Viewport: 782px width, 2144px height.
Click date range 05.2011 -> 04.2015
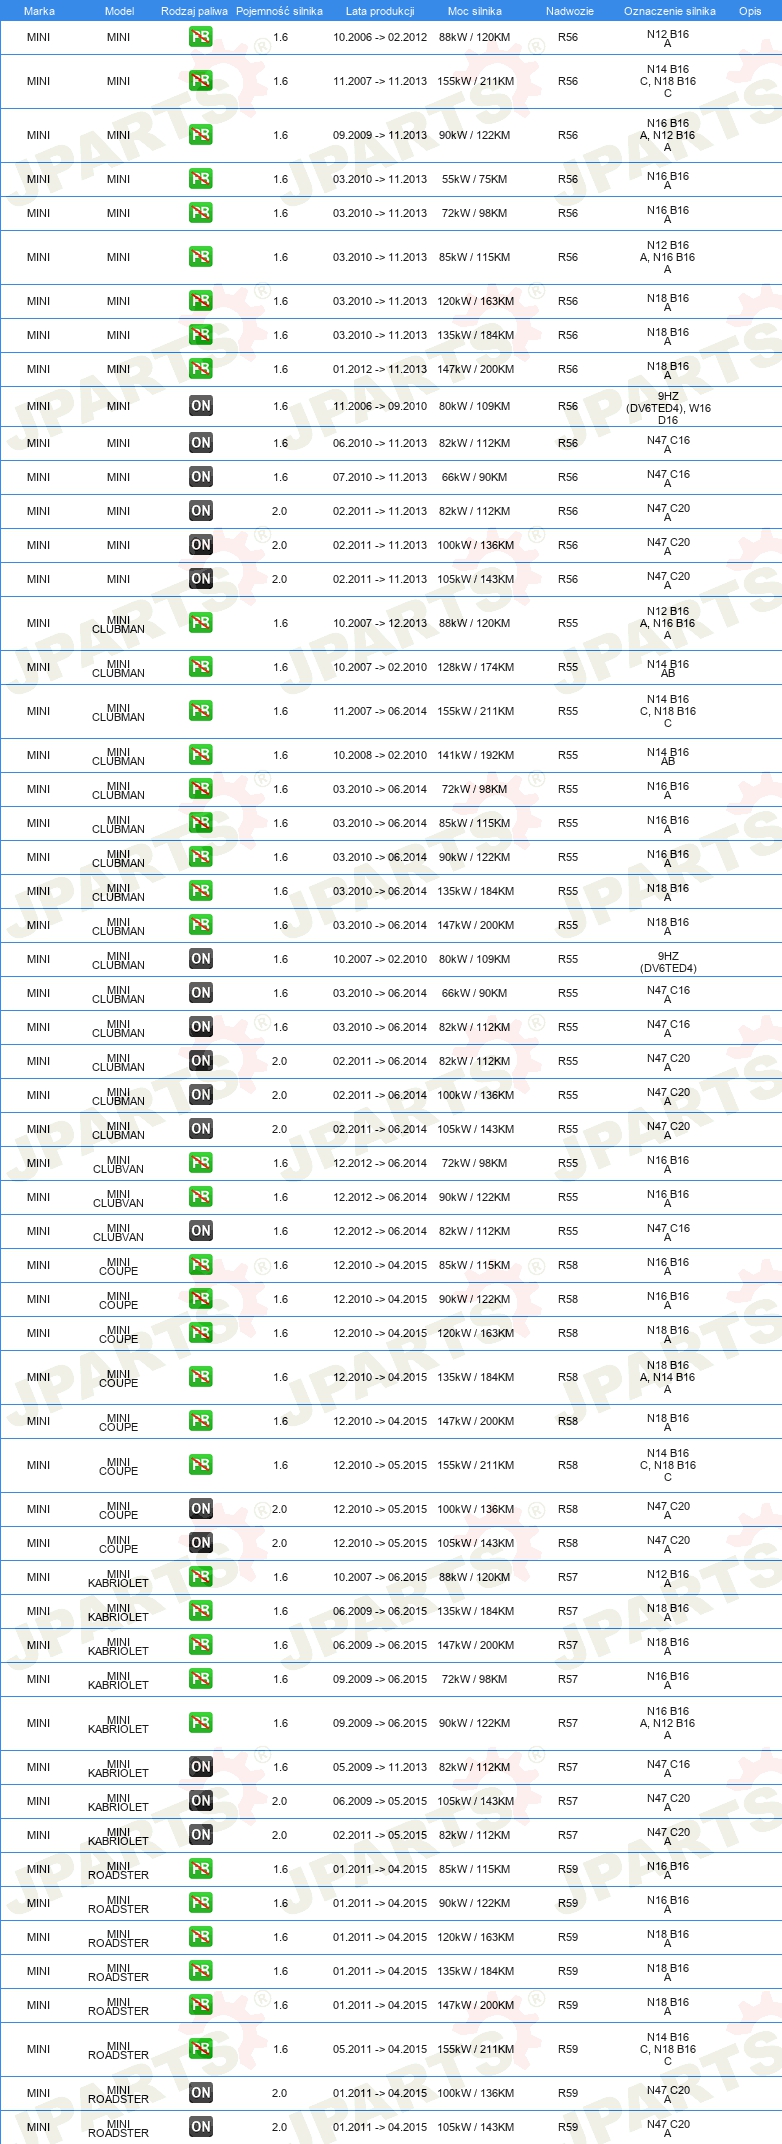pyautogui.click(x=380, y=2049)
